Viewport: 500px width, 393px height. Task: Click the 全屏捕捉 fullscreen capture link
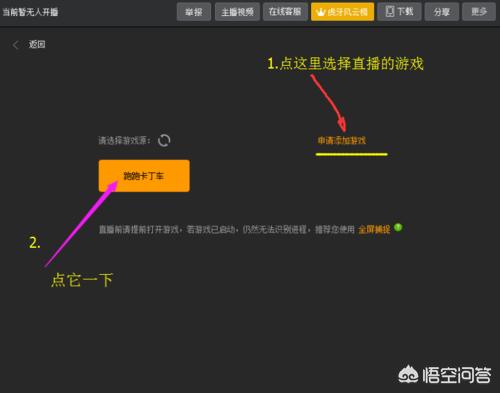point(374,229)
